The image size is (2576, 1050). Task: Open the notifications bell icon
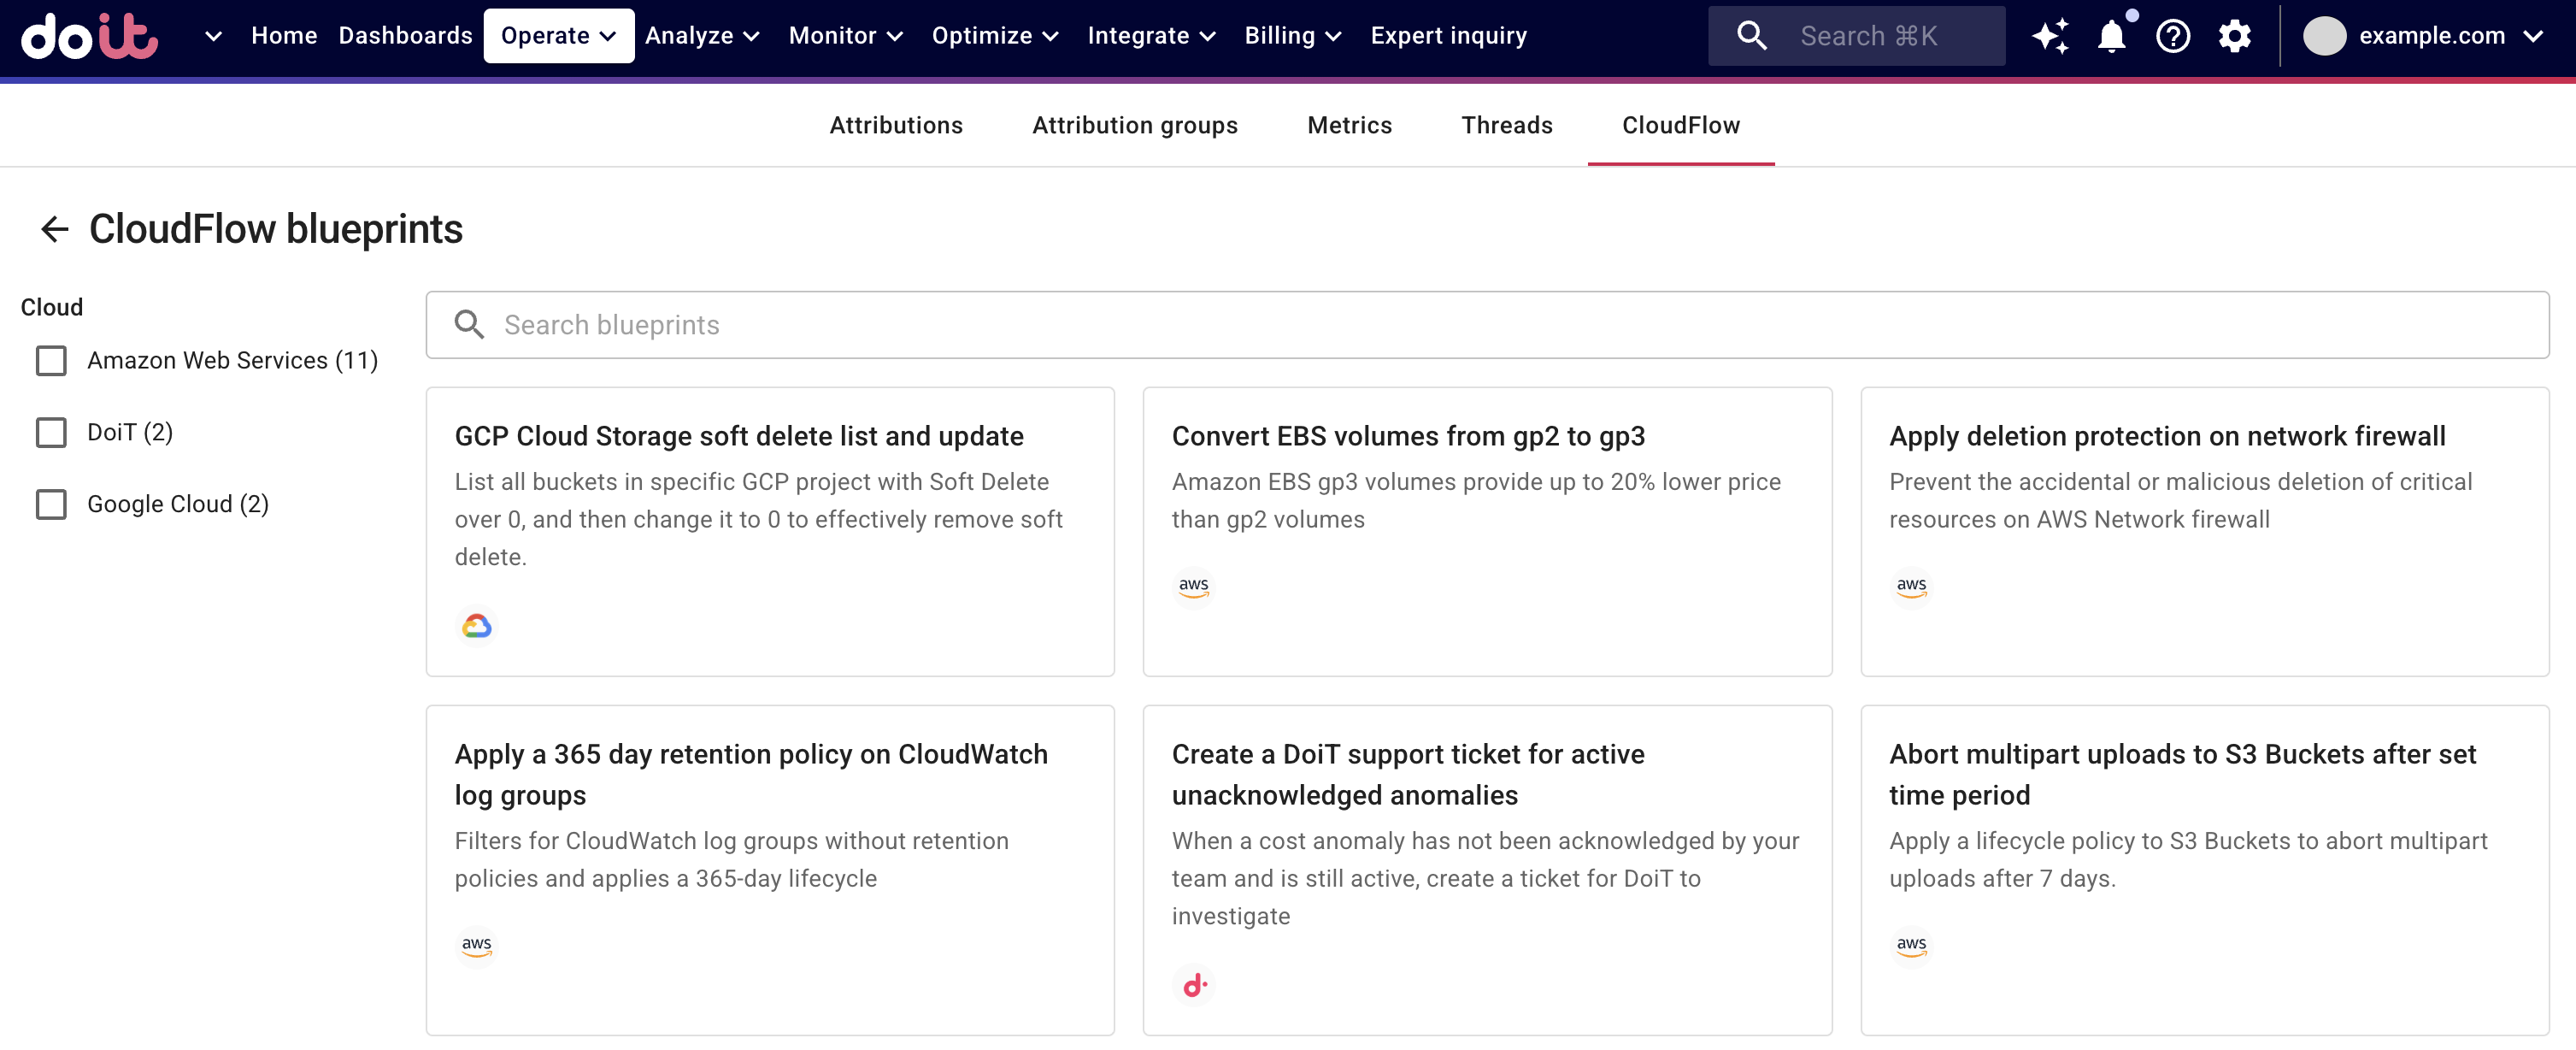[2111, 37]
